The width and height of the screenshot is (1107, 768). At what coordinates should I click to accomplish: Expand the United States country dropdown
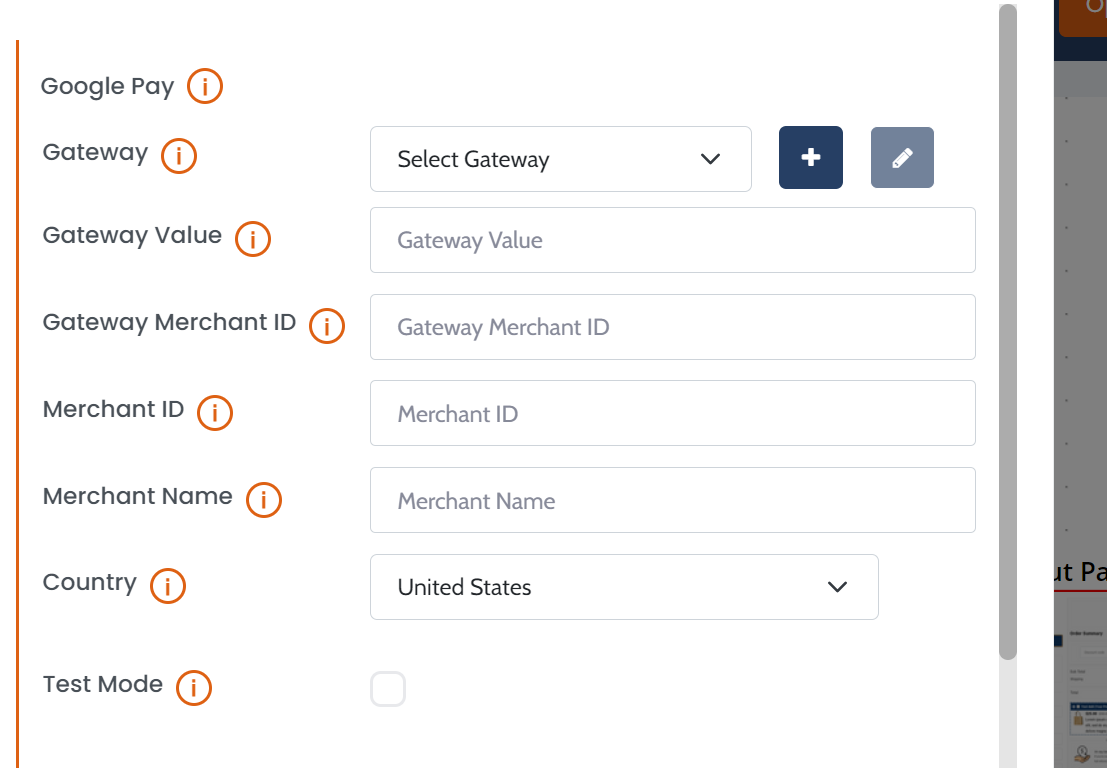pos(623,587)
